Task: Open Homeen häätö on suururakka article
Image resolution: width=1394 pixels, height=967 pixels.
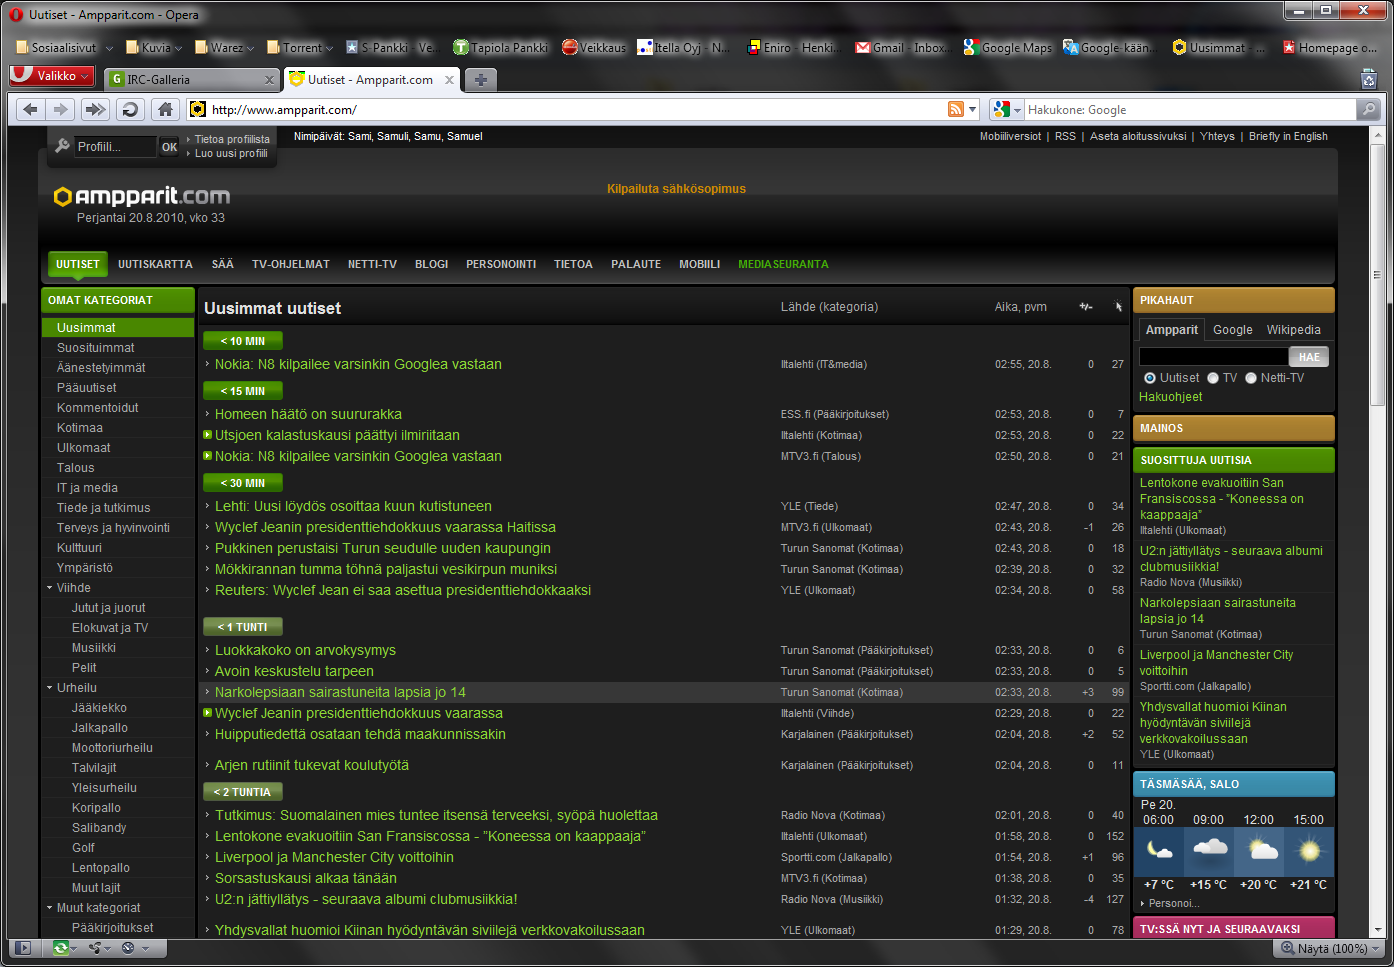Action: coord(308,414)
